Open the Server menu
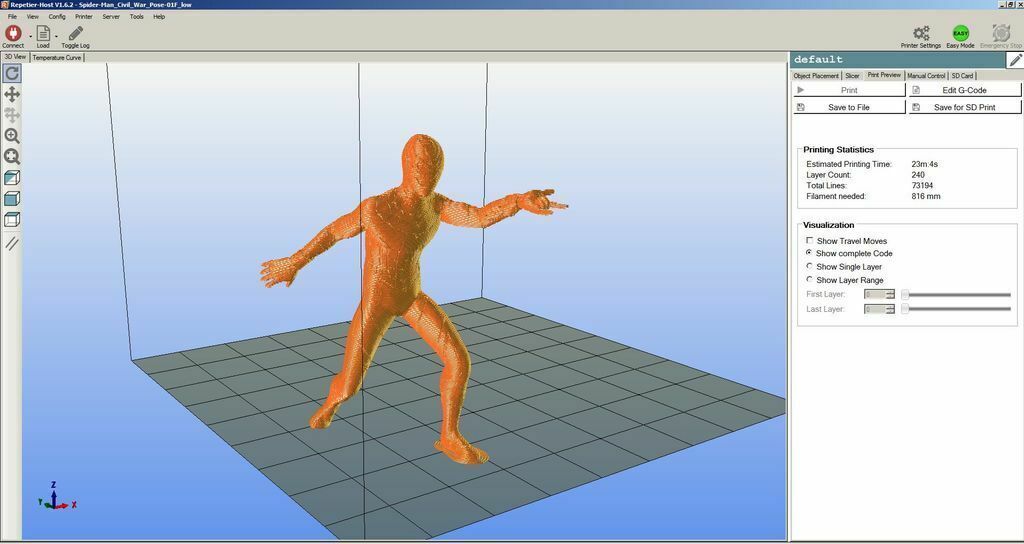Viewport: 1024px width, 544px height. tap(111, 17)
